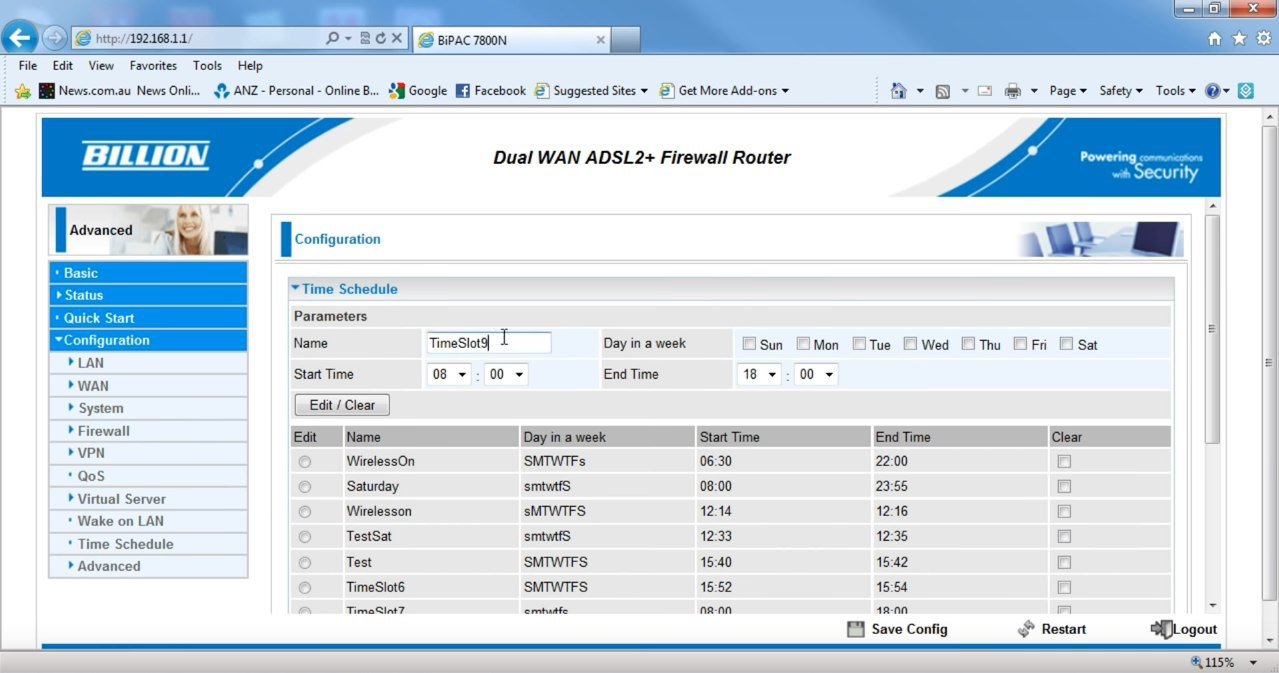The height and width of the screenshot is (673, 1279).
Task: Click the Logout icon
Action: [x=1160, y=629]
